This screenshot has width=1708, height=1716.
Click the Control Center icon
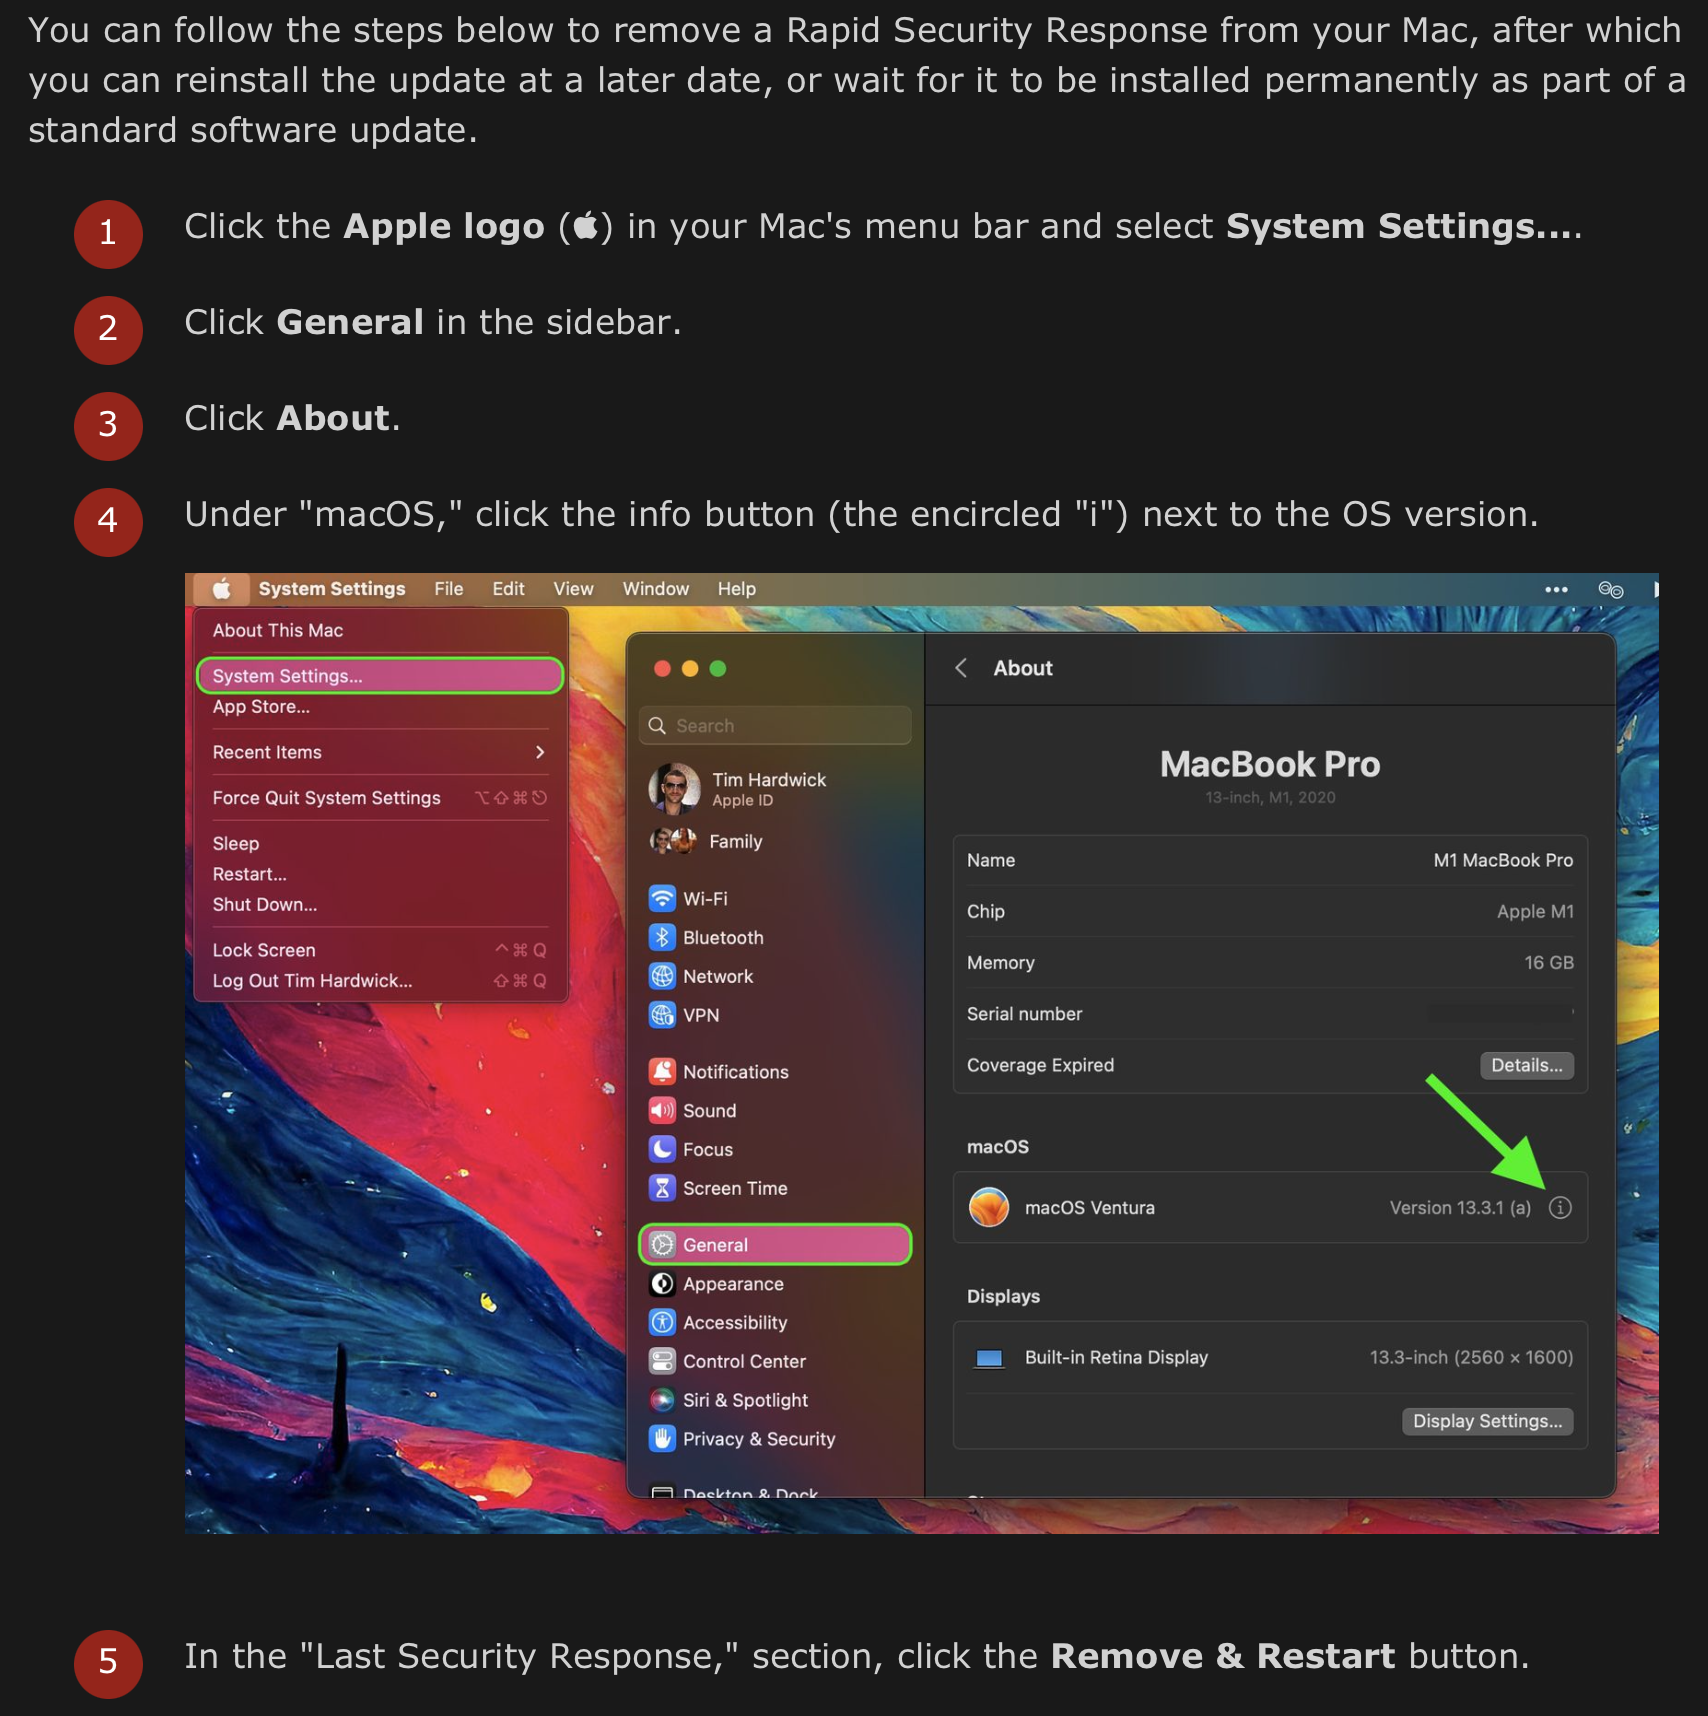tap(662, 1361)
